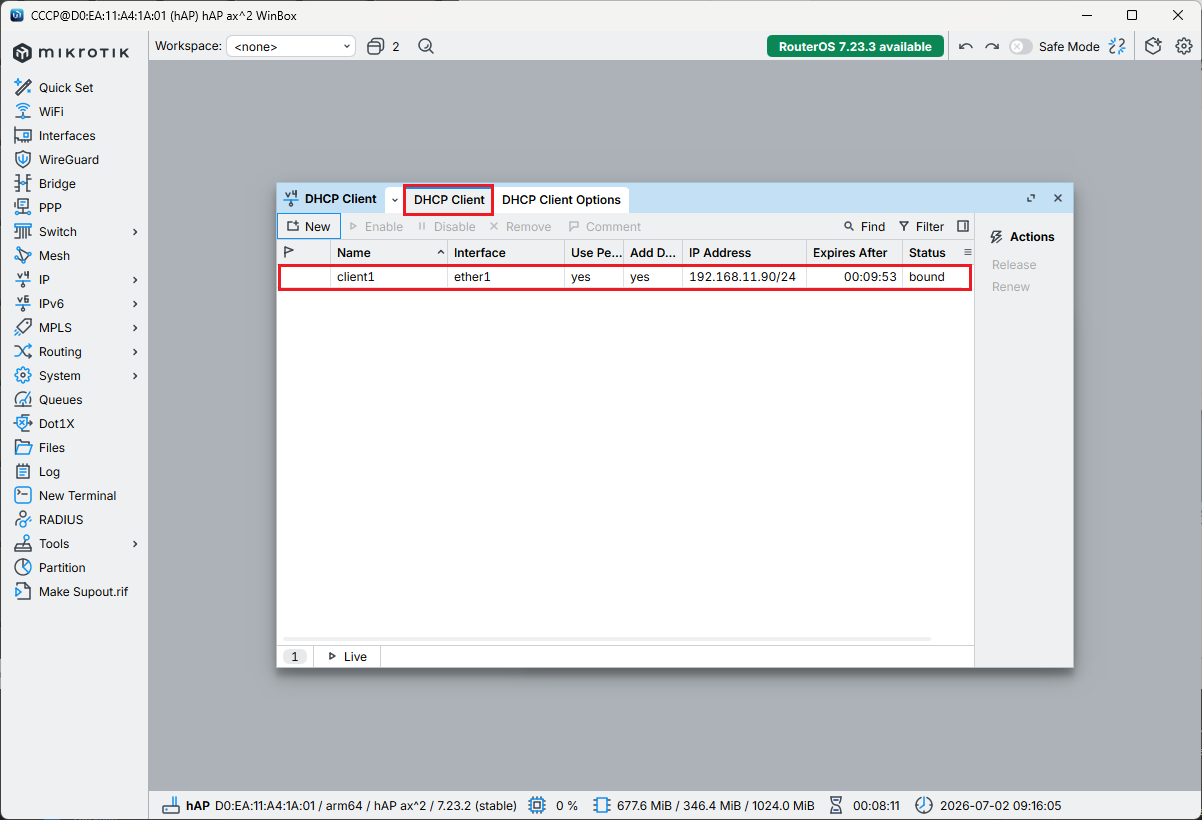This screenshot has width=1202, height=820.
Task: Switch to the DHCP Client tab
Action: (x=449, y=199)
